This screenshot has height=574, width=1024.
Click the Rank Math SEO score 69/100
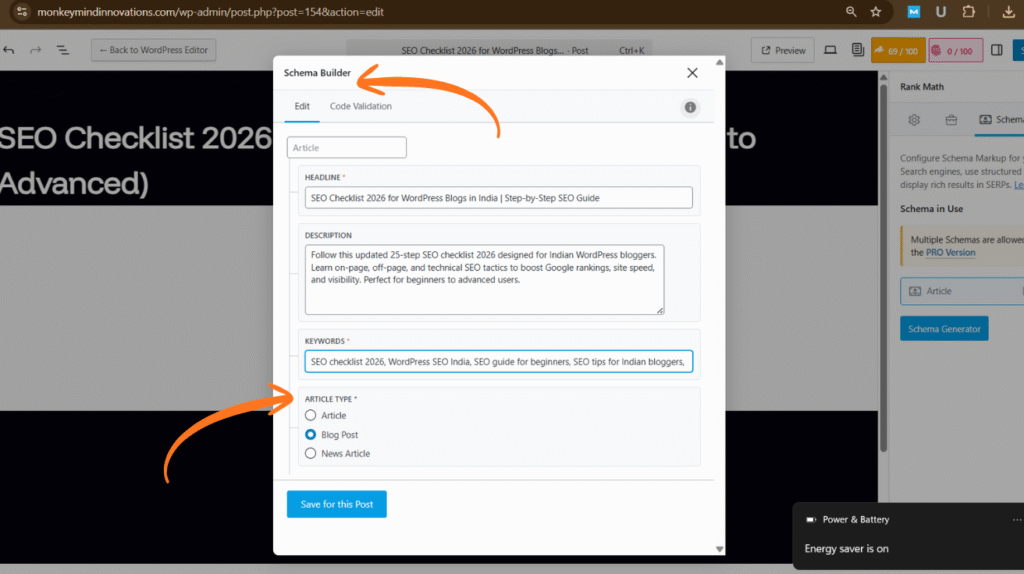(897, 50)
